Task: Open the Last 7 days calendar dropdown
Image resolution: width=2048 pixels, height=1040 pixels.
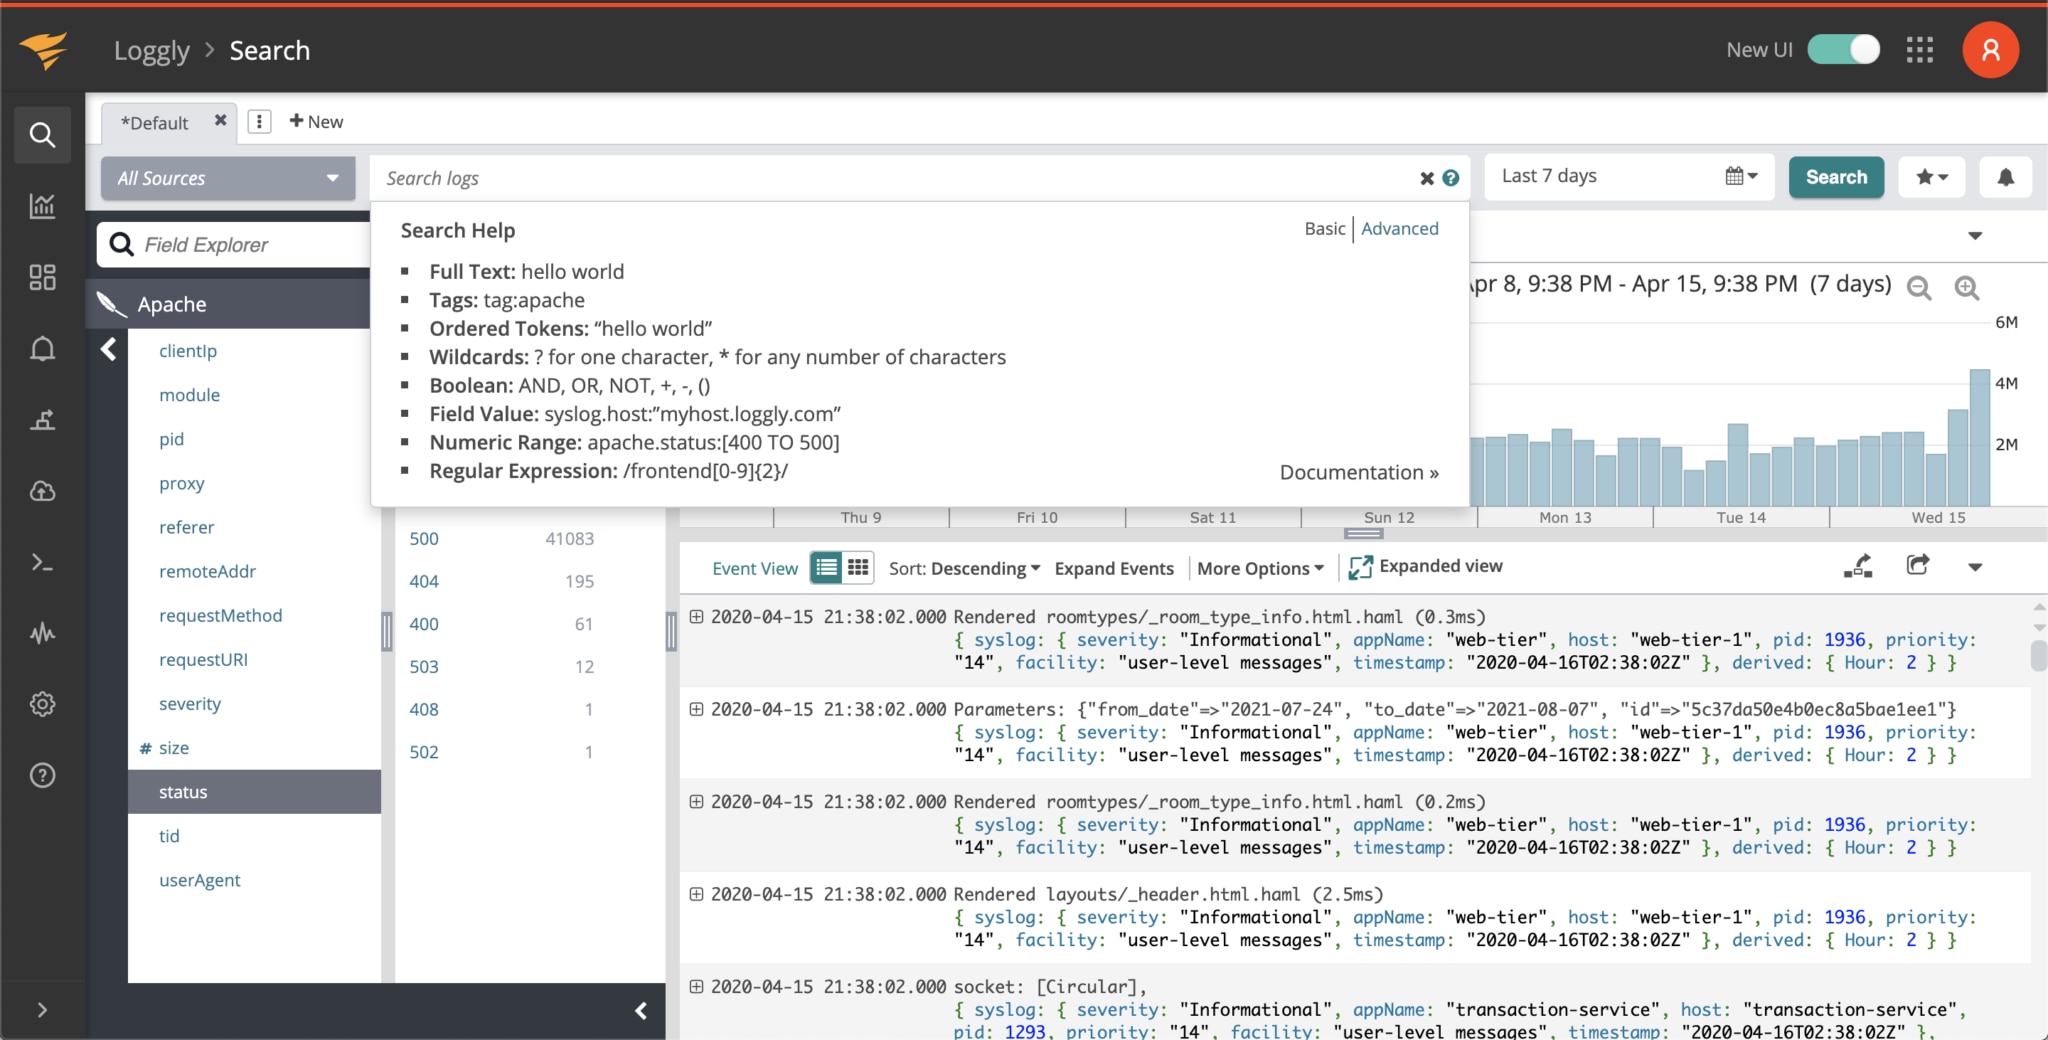Action: 1743,176
